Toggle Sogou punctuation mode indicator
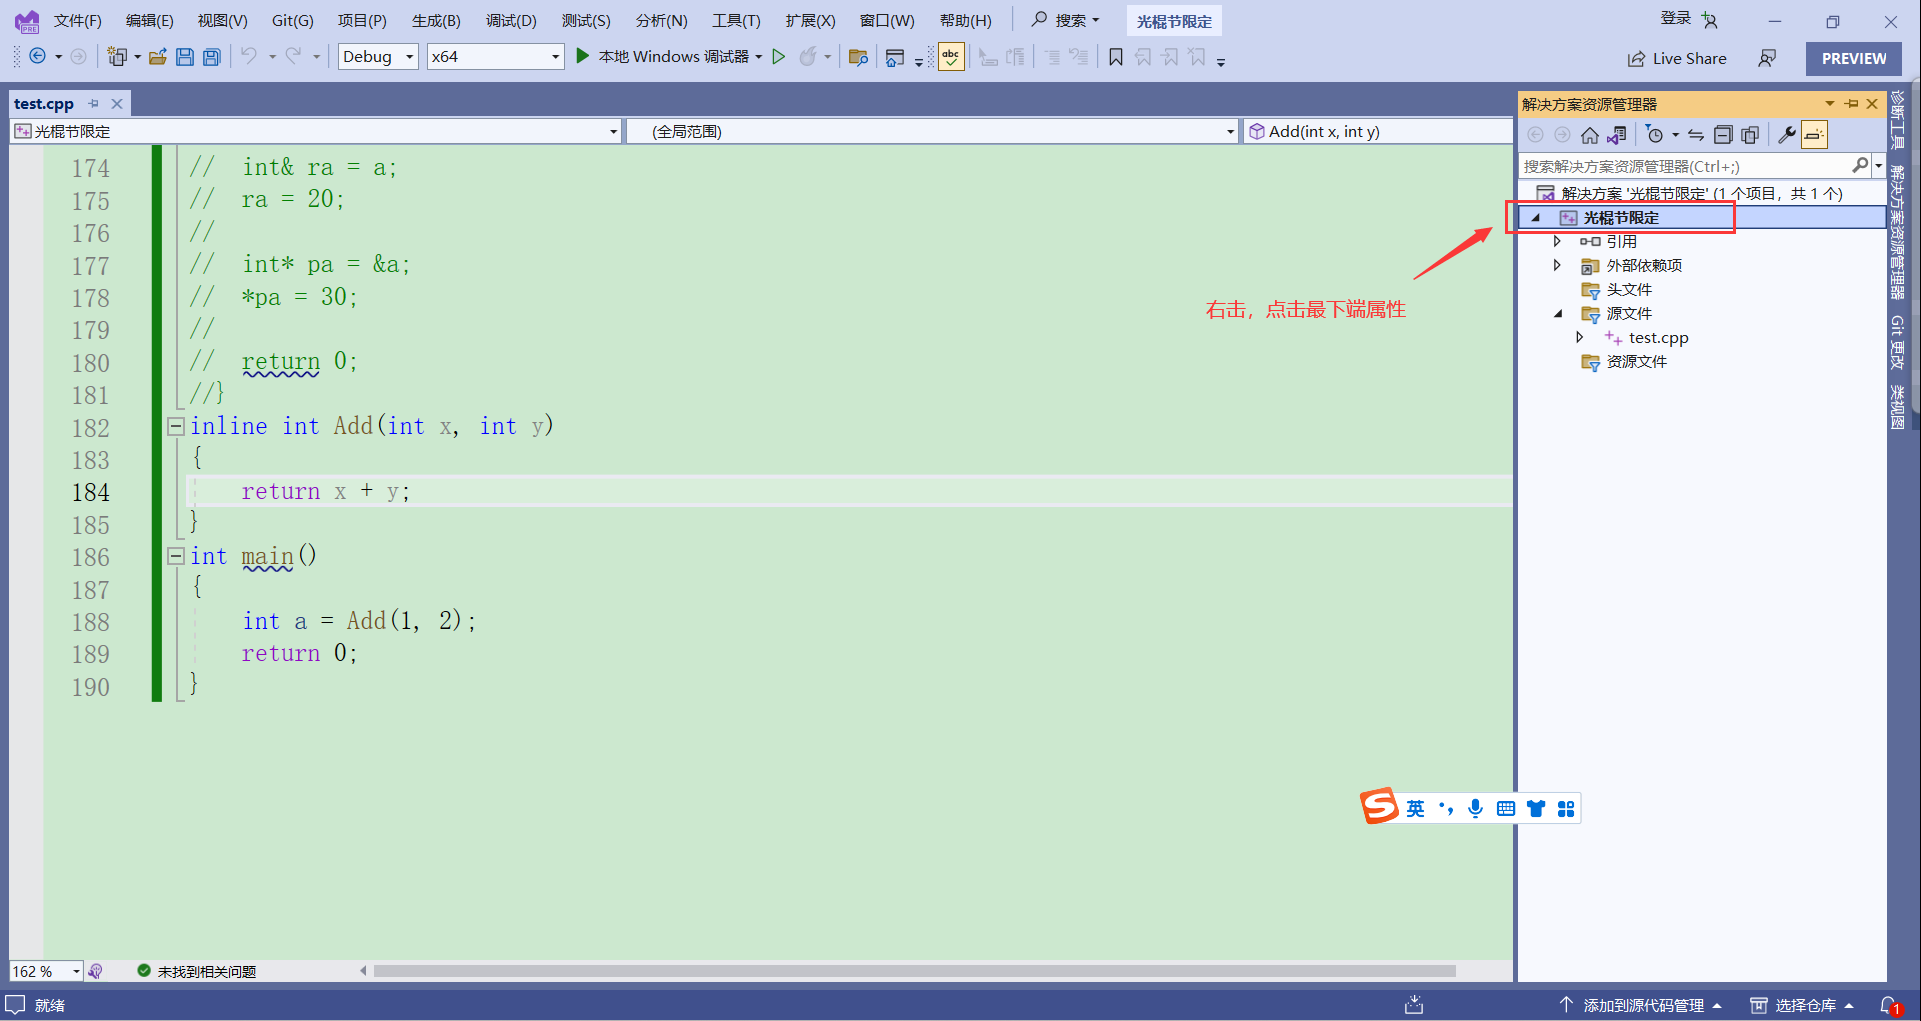Viewport: 1921px width, 1021px height. tap(1446, 808)
